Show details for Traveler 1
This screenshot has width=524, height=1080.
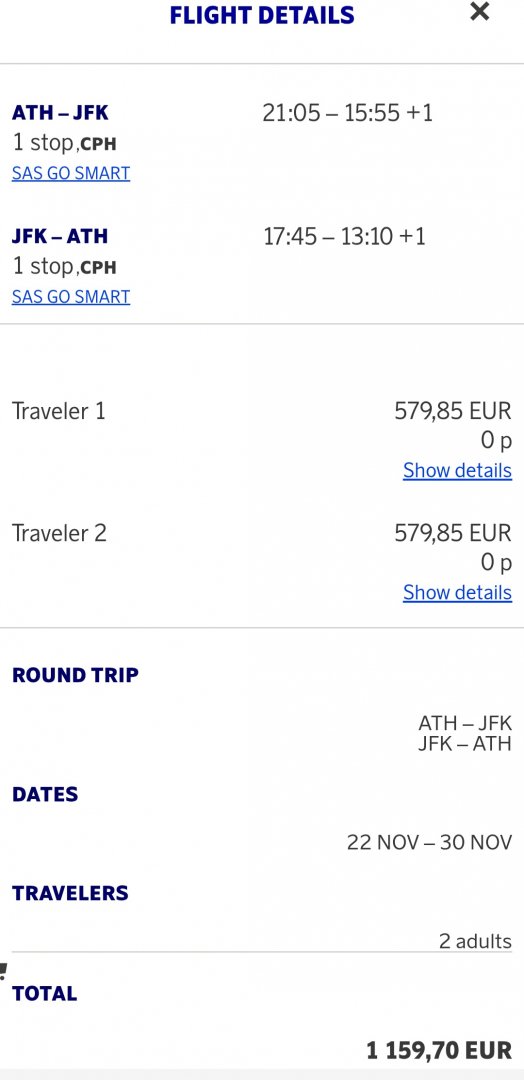click(457, 470)
